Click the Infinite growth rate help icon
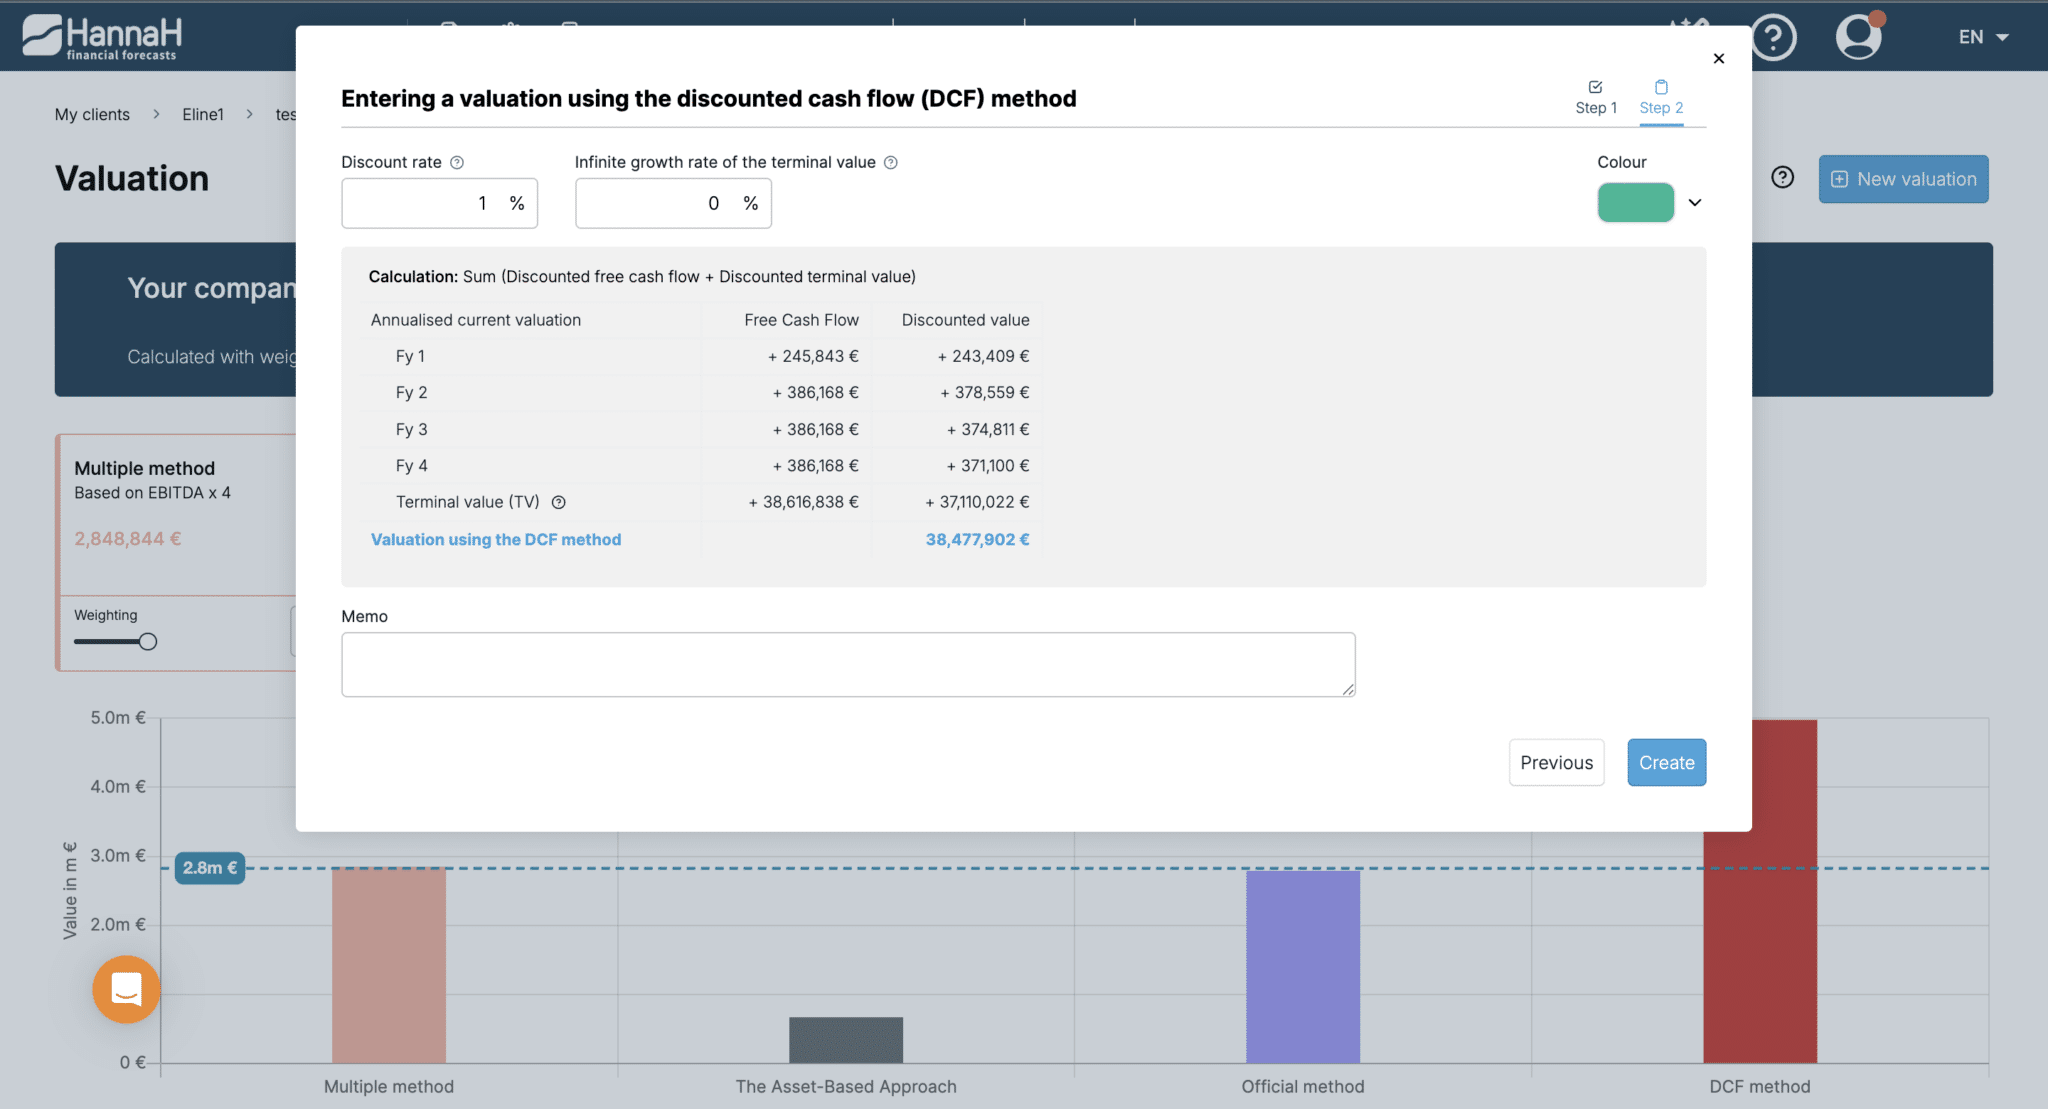 pos(891,163)
